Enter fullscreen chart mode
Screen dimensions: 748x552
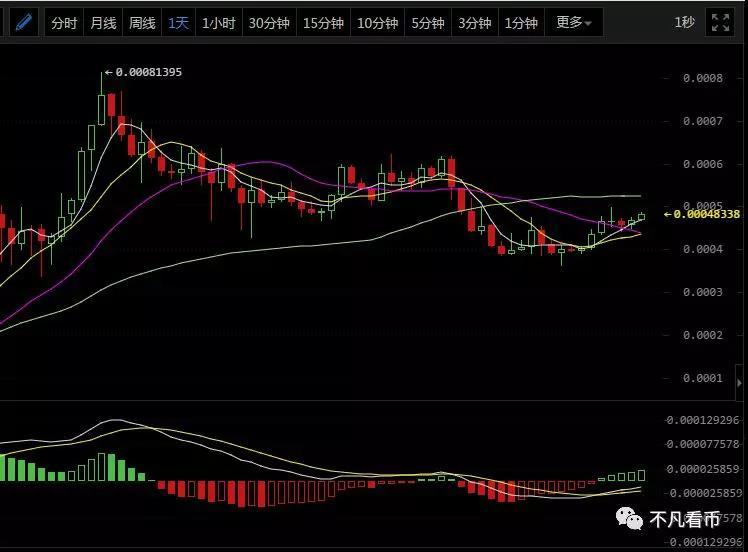pyautogui.click(x=720, y=22)
